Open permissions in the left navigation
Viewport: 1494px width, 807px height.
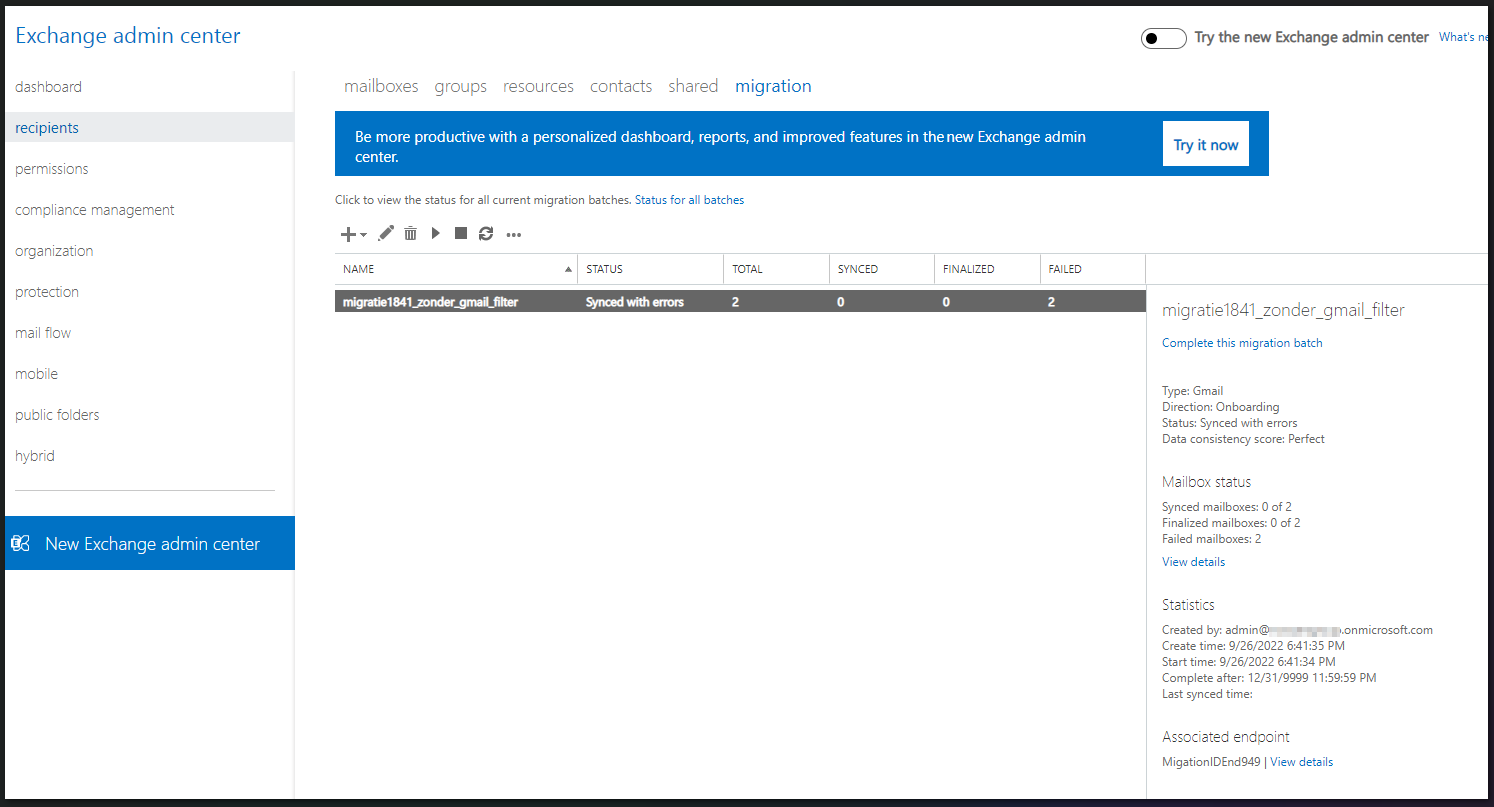click(x=52, y=169)
